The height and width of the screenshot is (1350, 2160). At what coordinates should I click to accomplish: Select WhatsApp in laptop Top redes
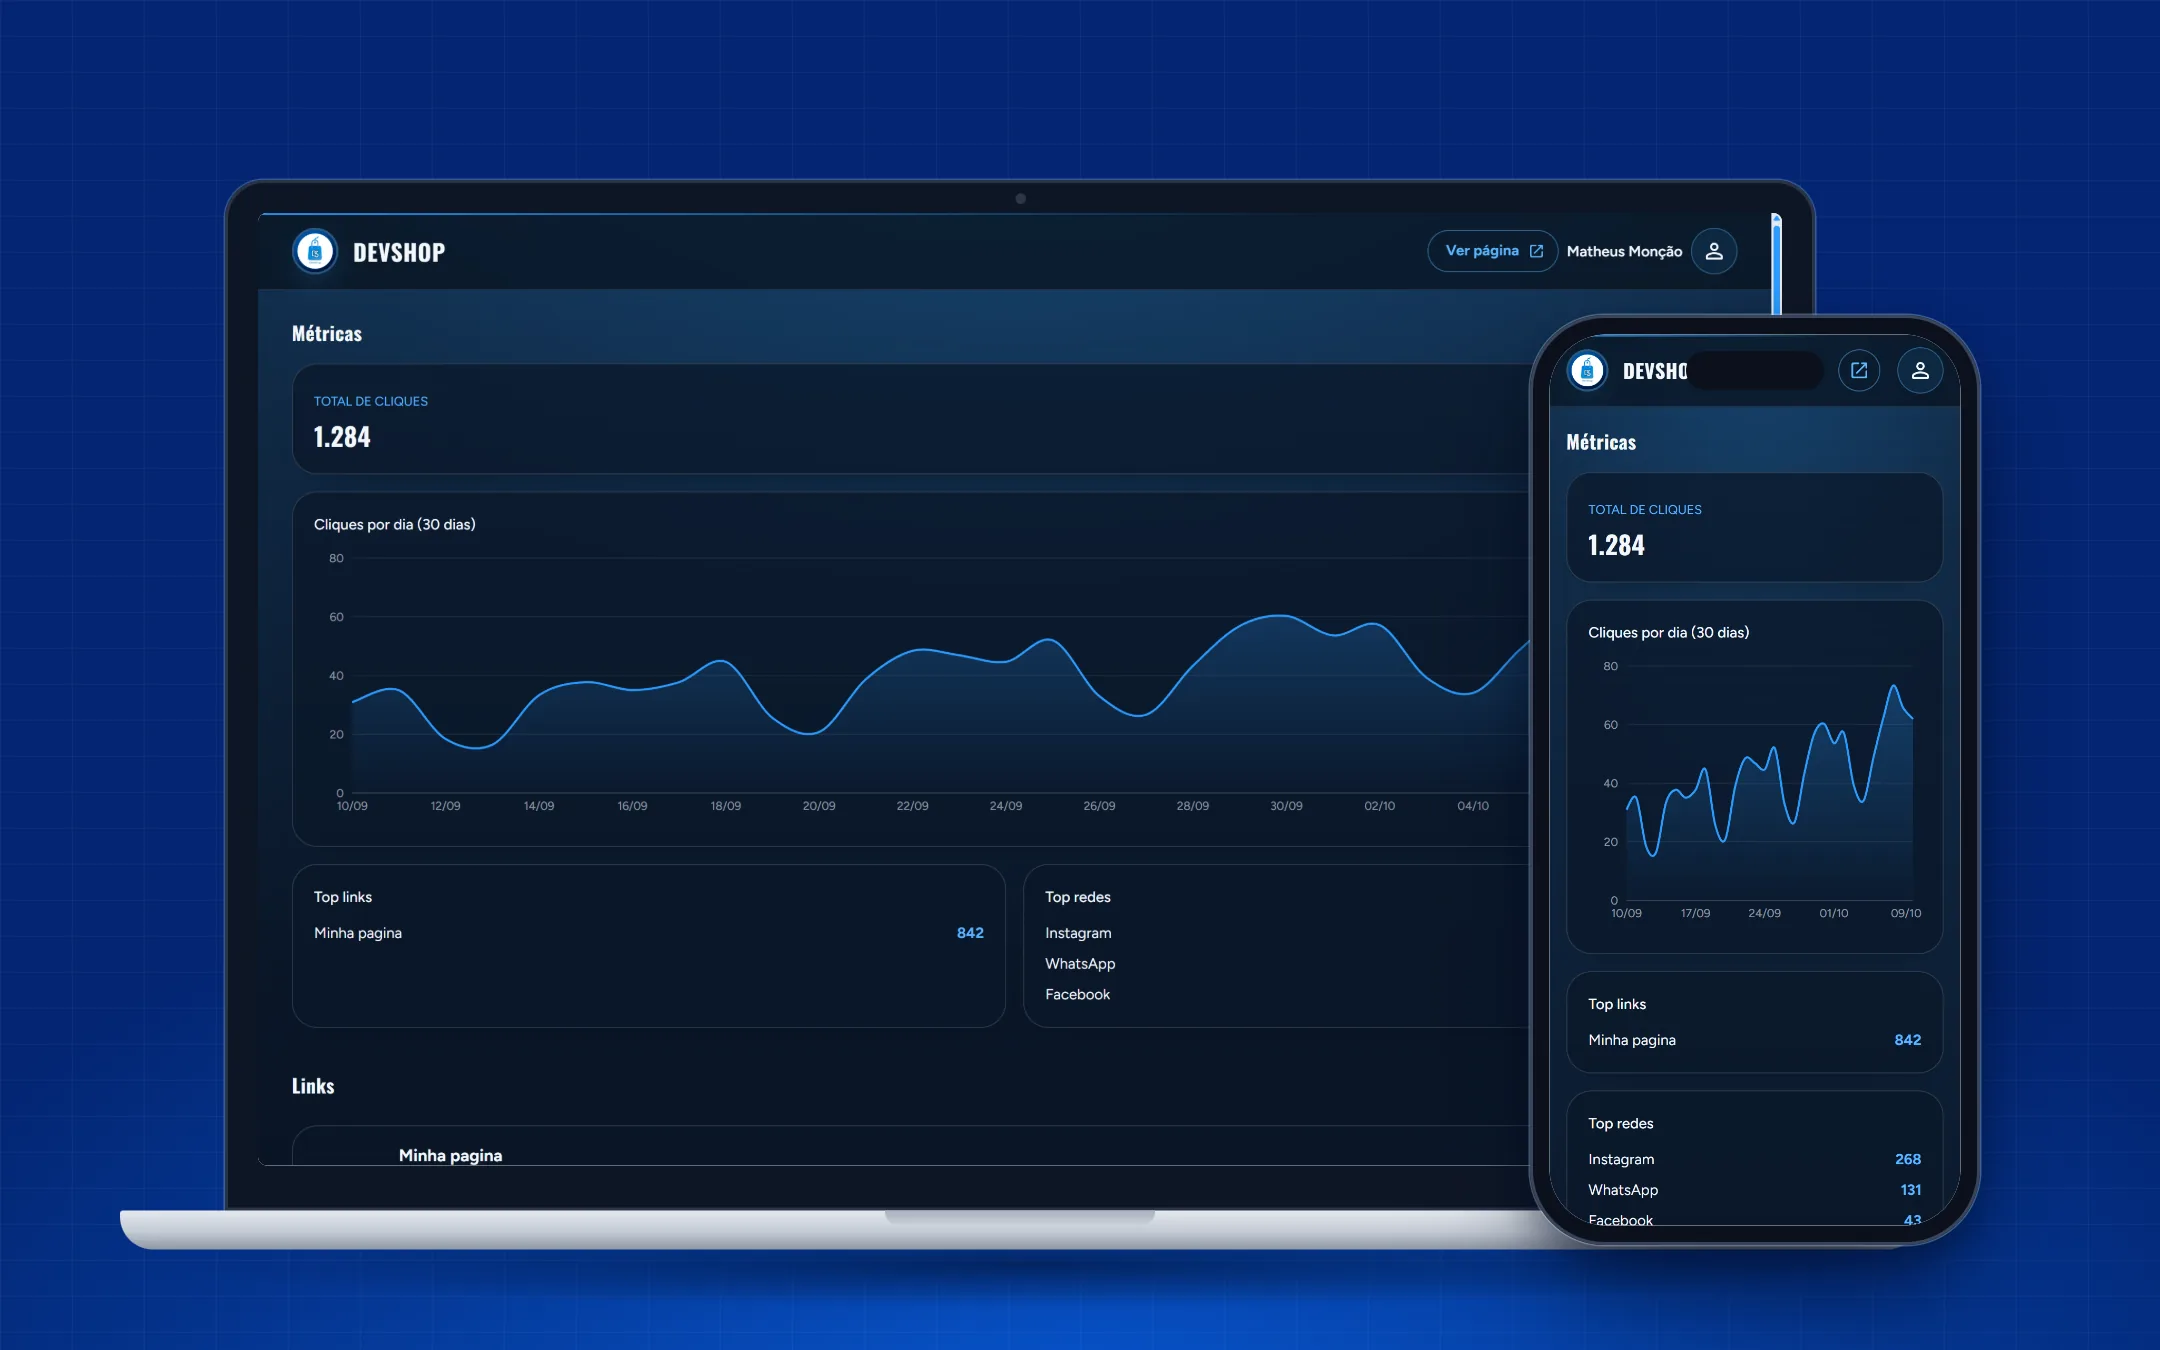pyautogui.click(x=1080, y=964)
